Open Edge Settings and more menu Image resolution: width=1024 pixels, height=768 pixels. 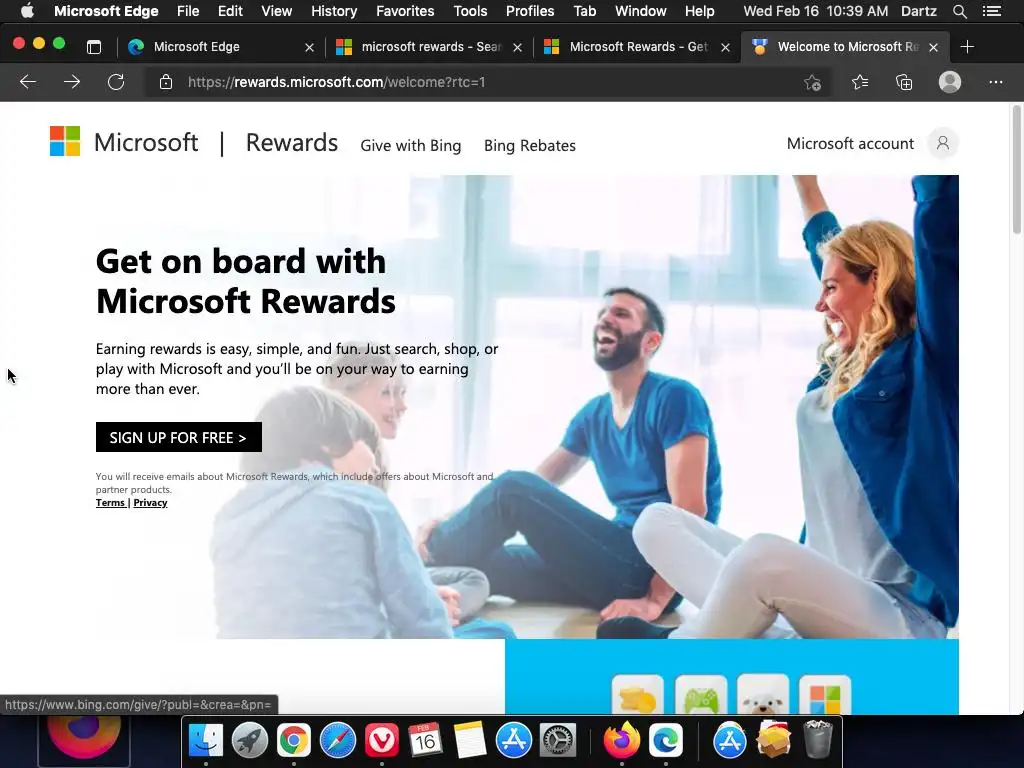[x=995, y=82]
